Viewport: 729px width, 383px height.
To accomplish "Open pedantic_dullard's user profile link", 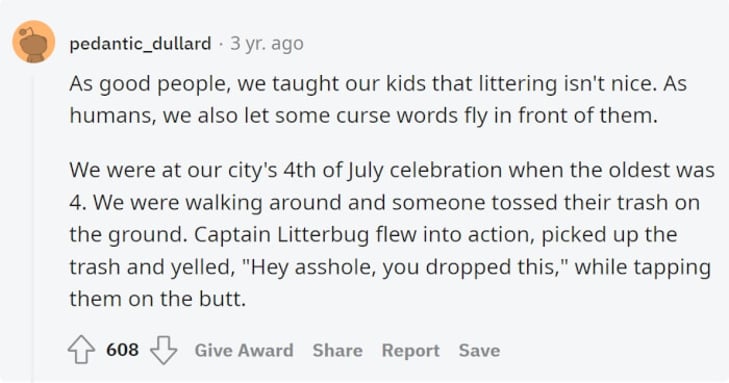I will (140, 44).
